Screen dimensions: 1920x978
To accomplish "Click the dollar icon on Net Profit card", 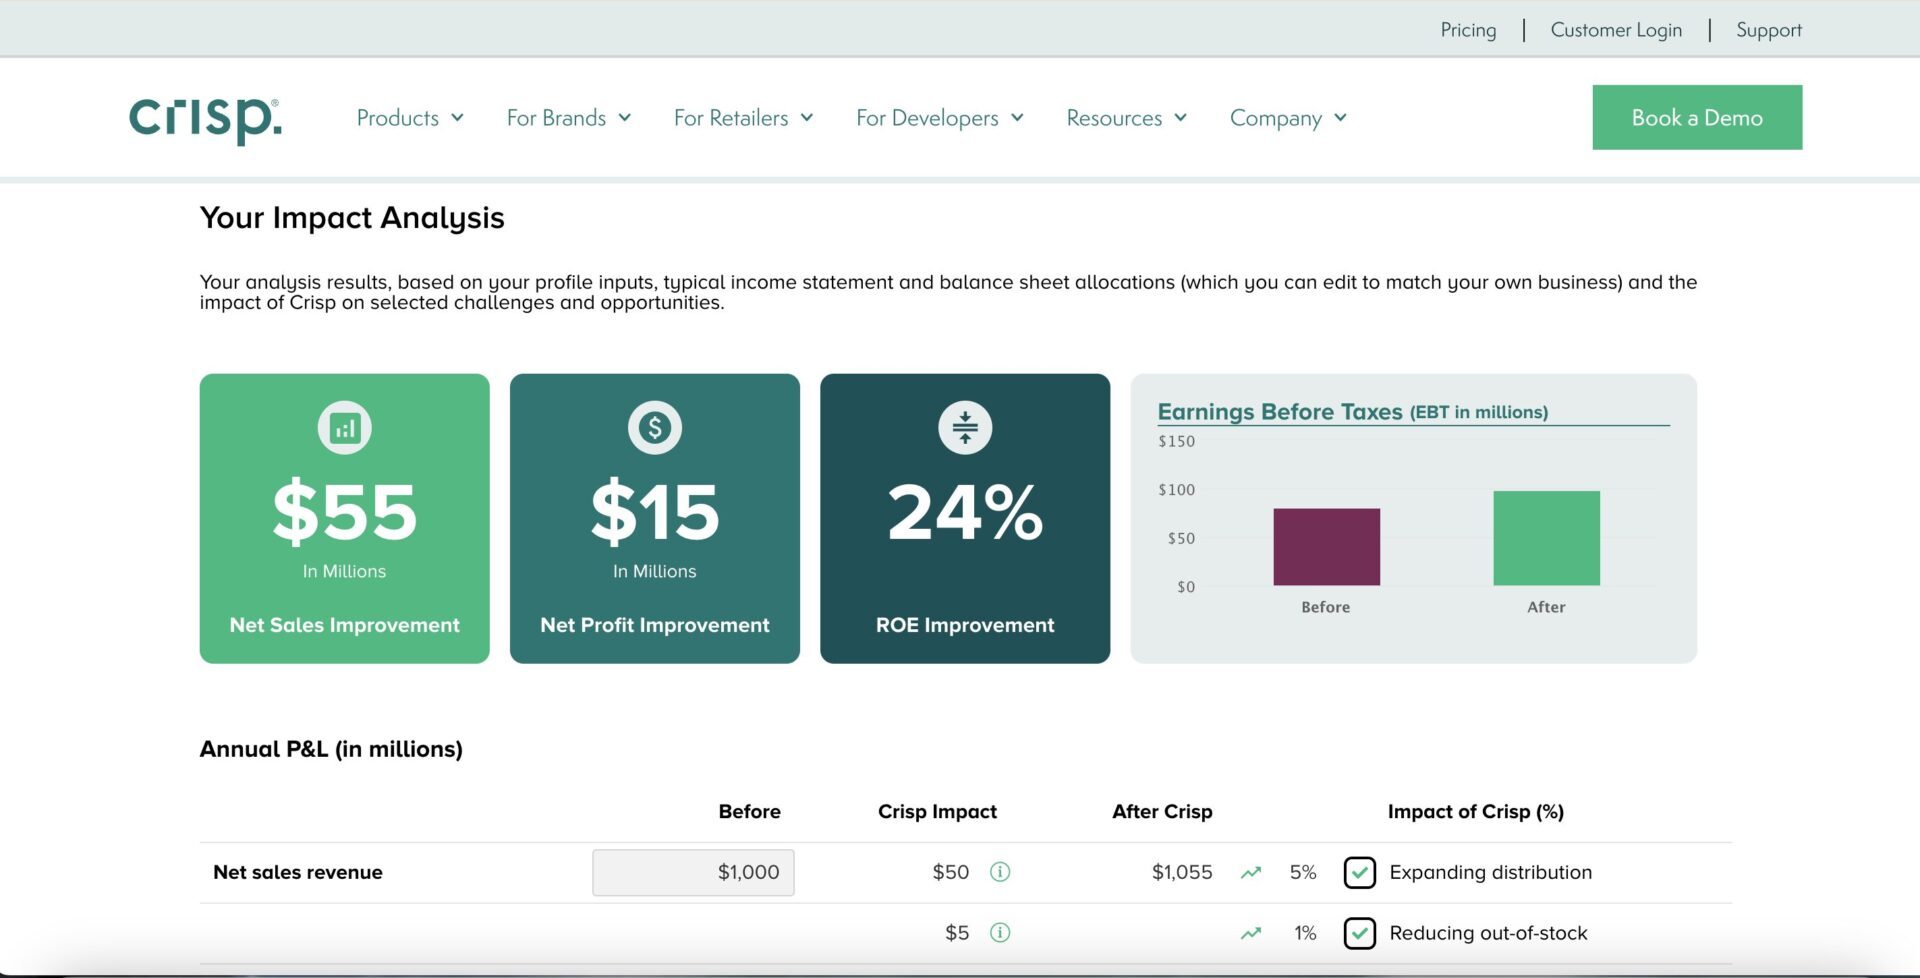I will coord(655,428).
